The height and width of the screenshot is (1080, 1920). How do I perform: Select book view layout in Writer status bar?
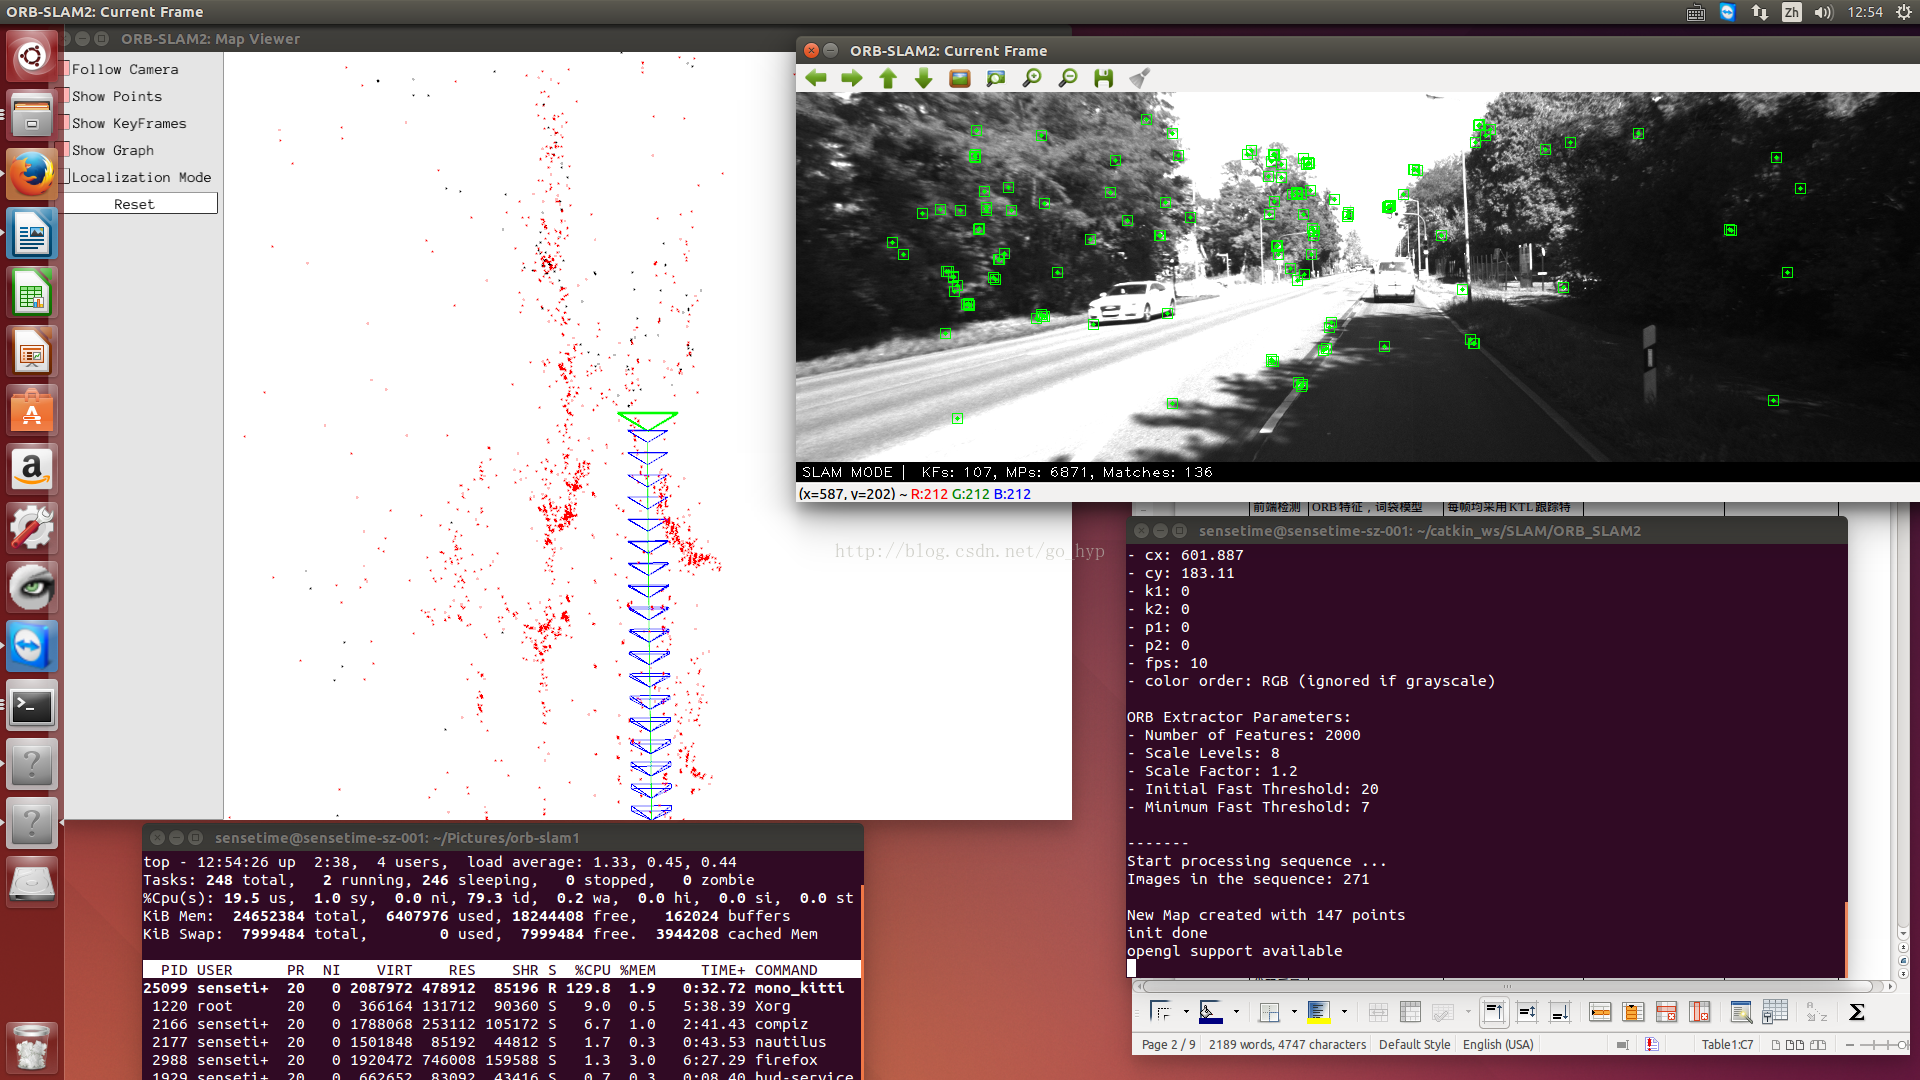click(1818, 1044)
